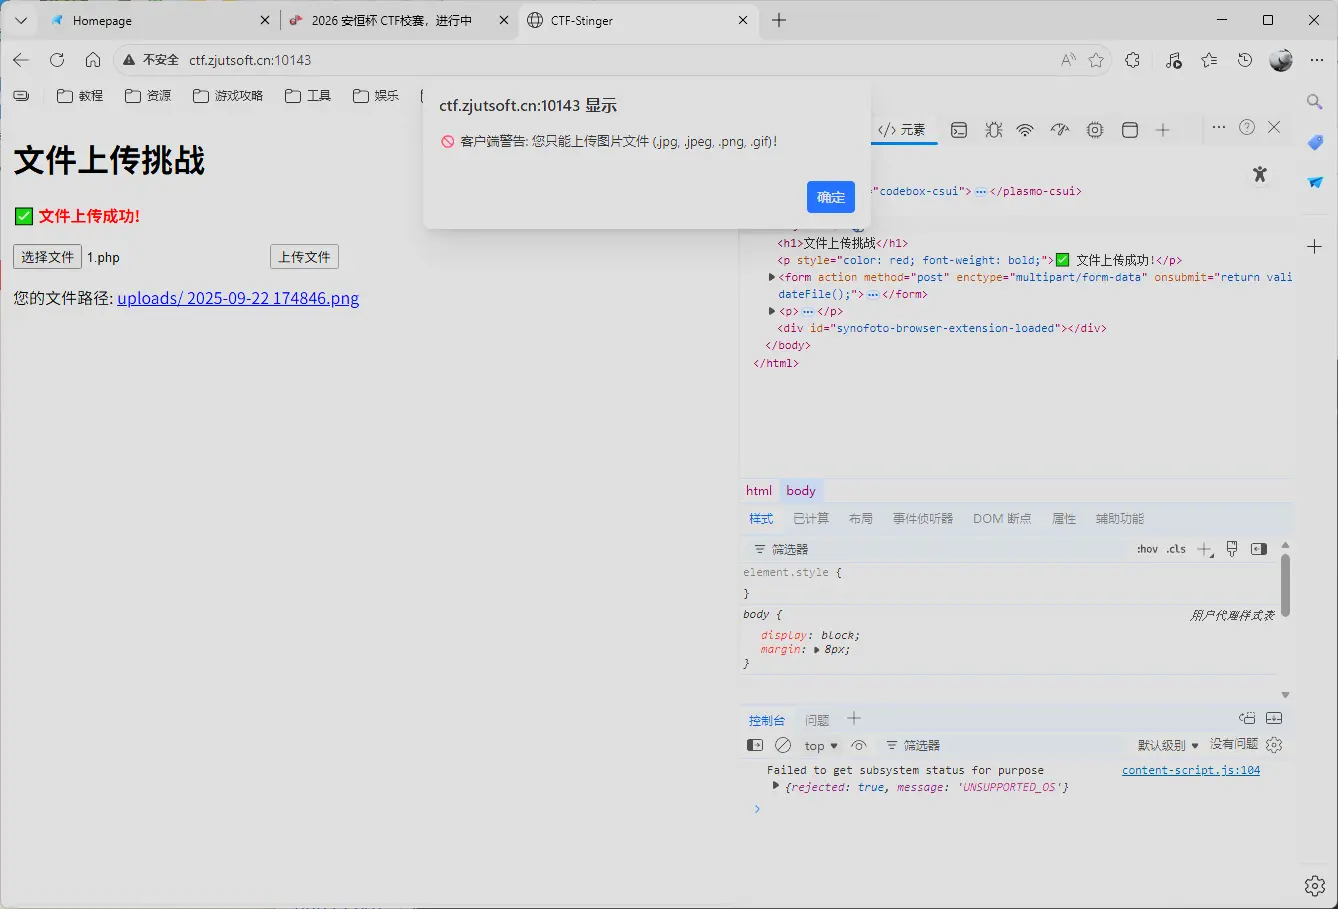1338x909 pixels.
Task: Open the uploads PNG file path link
Action: [x=238, y=298]
